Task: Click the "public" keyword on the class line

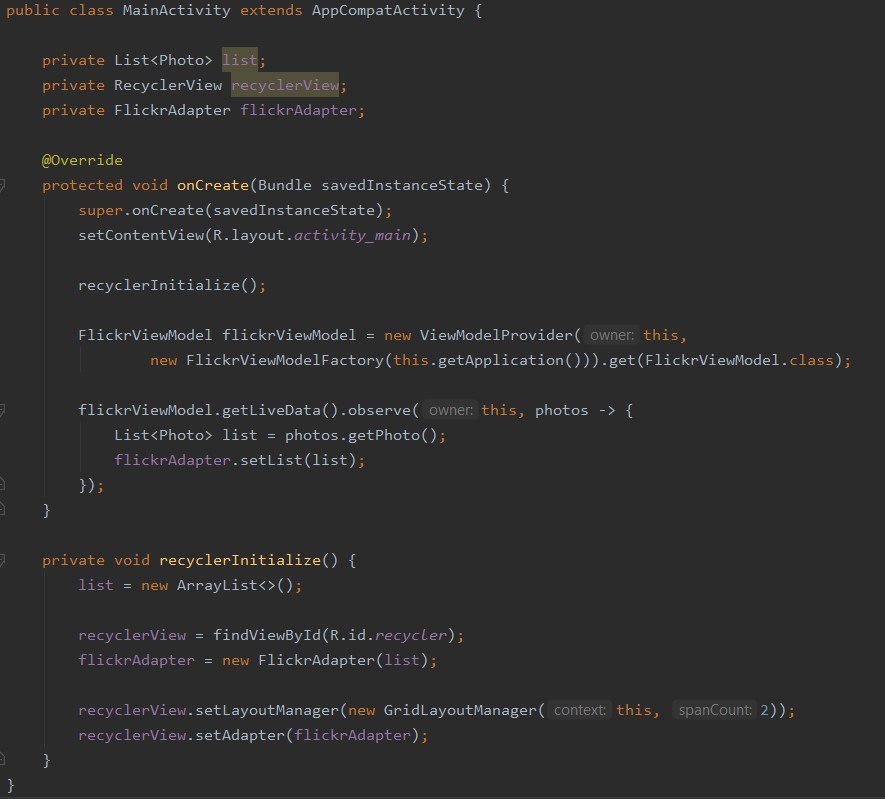Action: coord(32,10)
